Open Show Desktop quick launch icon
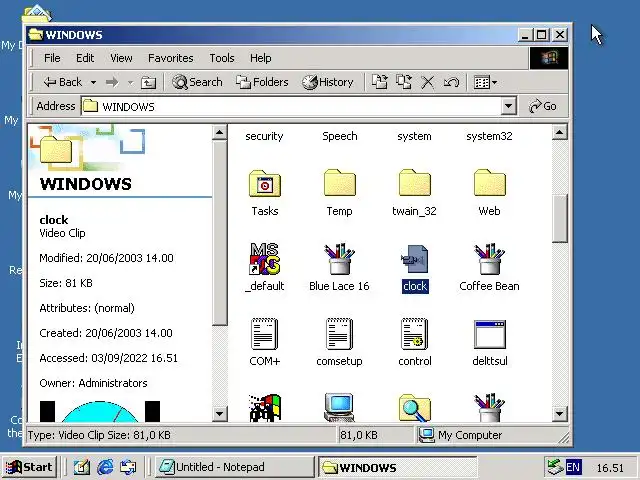The image size is (640, 480). click(x=82, y=467)
